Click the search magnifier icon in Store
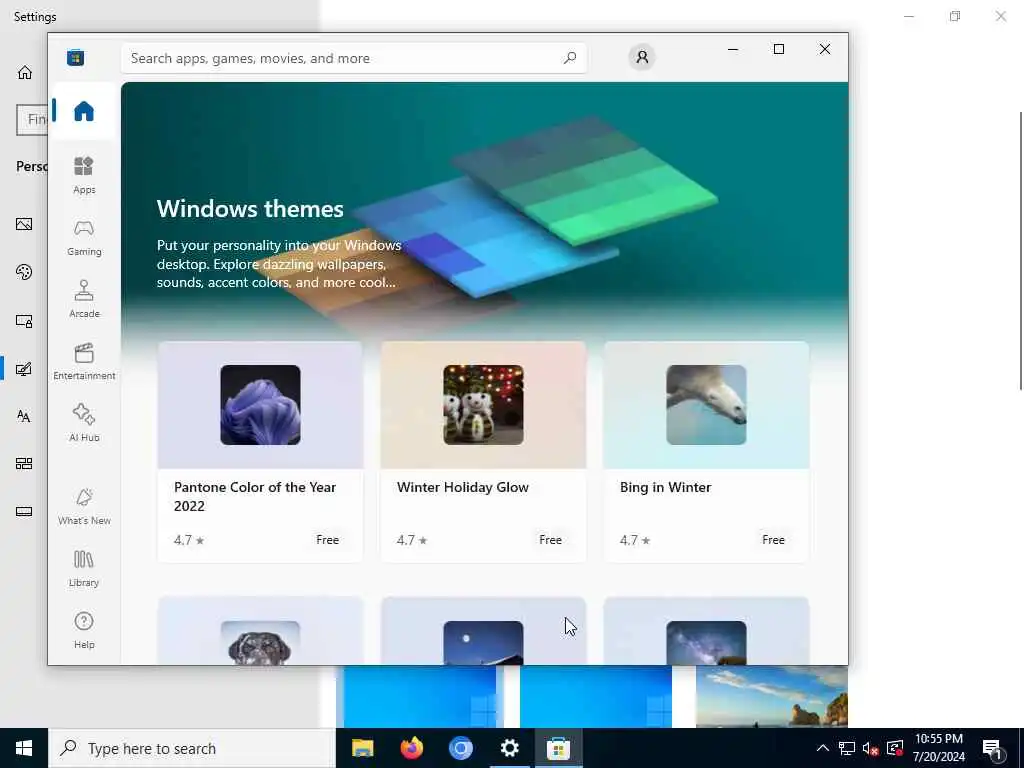The image size is (1024, 768). (569, 58)
